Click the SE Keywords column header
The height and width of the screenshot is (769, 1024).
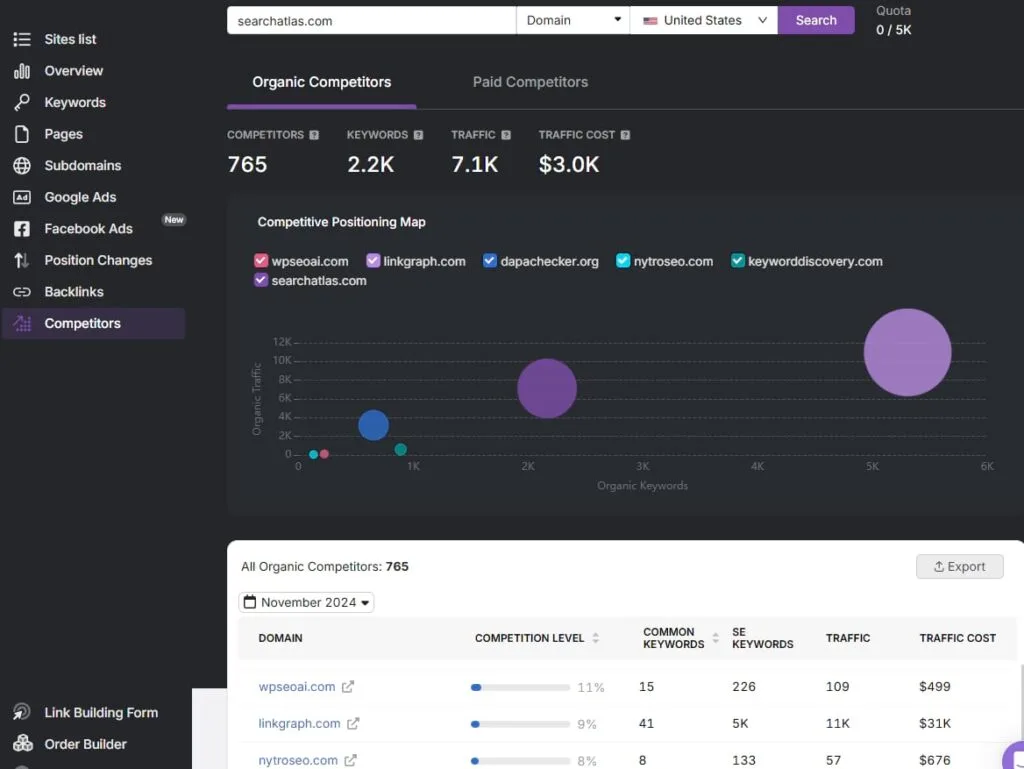[x=762, y=638]
